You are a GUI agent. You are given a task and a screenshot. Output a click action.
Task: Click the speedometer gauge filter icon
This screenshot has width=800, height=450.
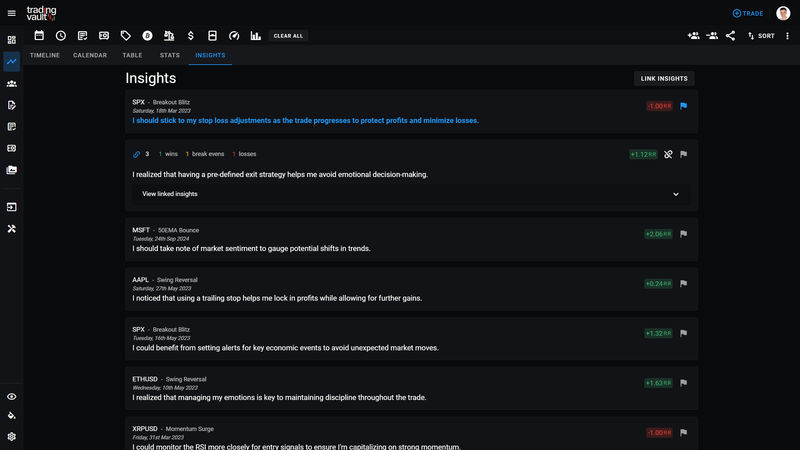pyautogui.click(x=234, y=36)
